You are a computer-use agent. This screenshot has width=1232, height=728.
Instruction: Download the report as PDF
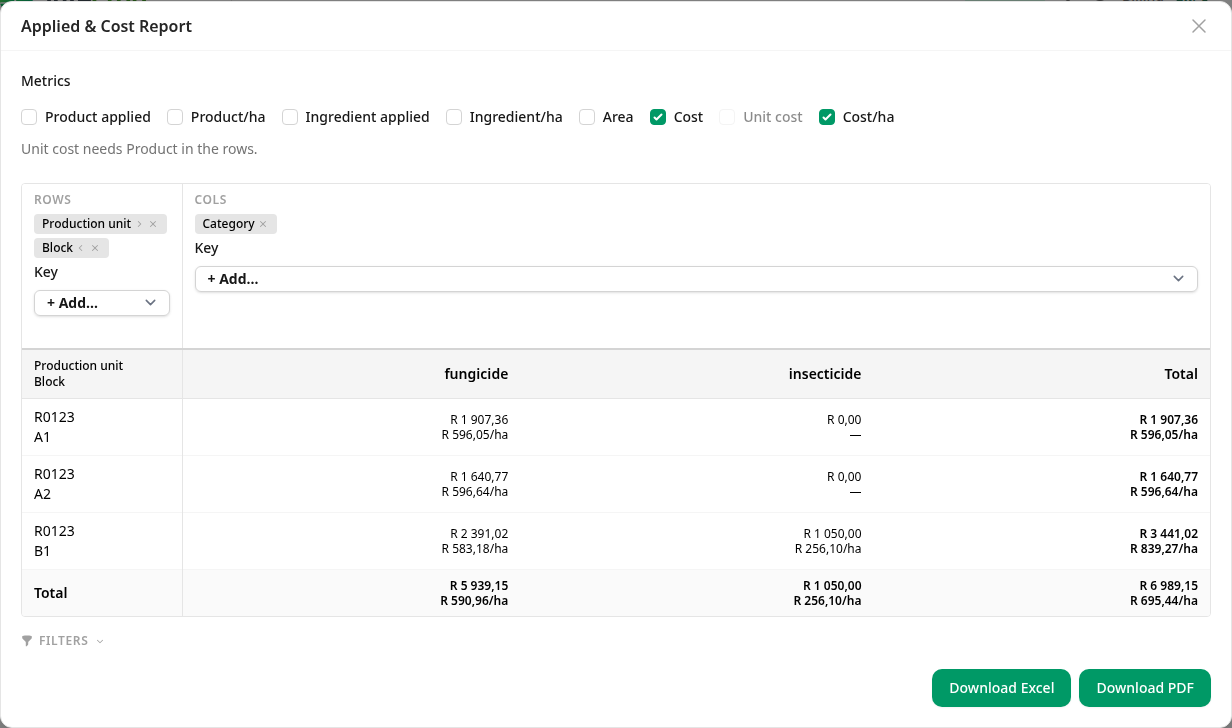tap(1145, 688)
